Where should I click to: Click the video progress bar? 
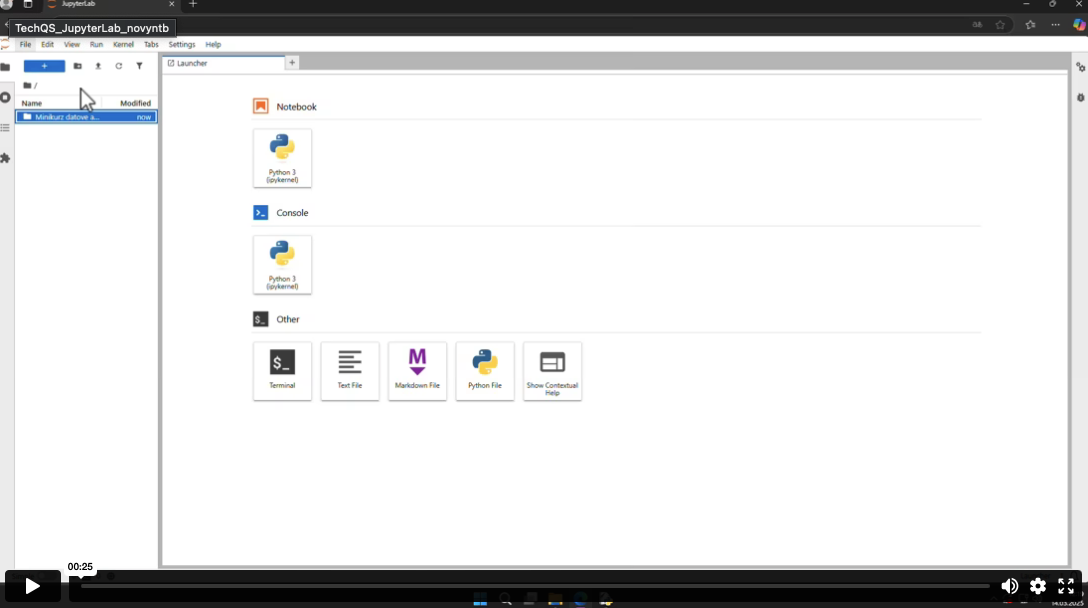pos(535,586)
